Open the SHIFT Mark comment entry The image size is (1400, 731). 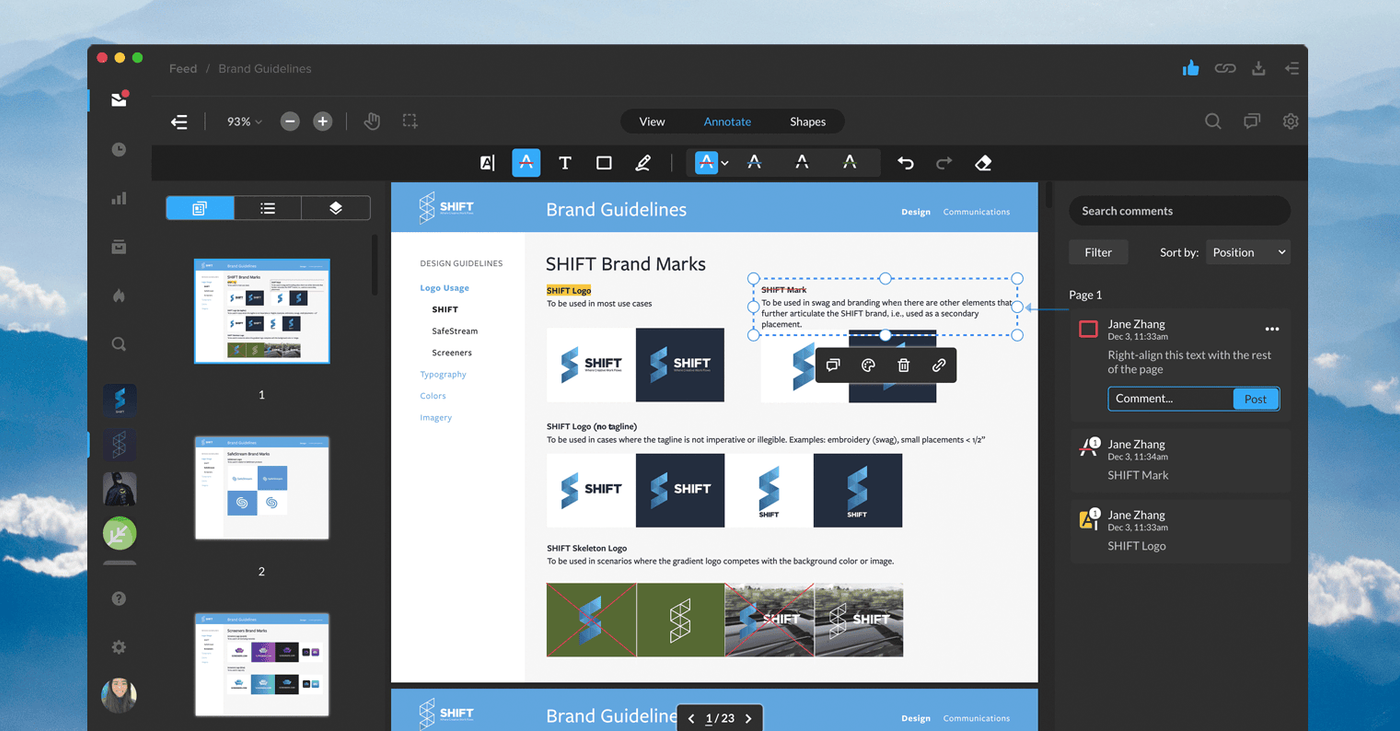[x=1180, y=460]
